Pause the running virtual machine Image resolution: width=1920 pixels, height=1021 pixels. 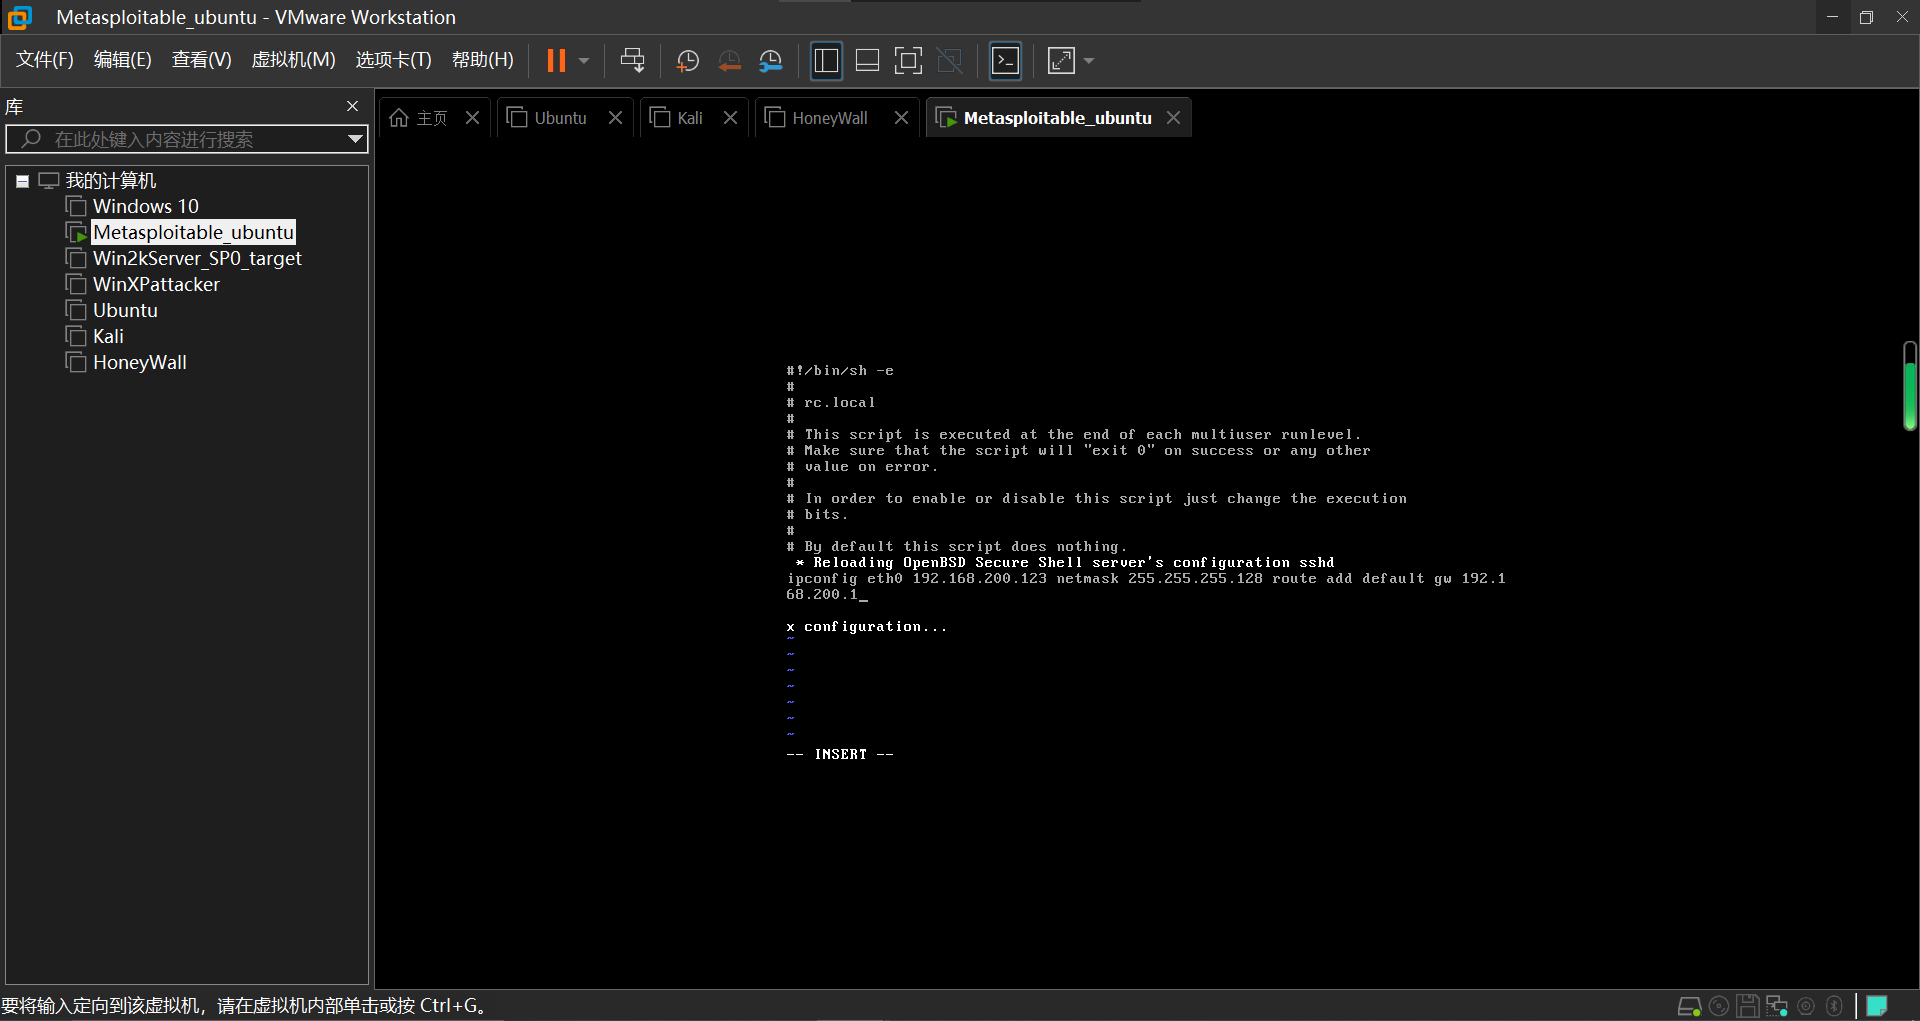tap(556, 61)
